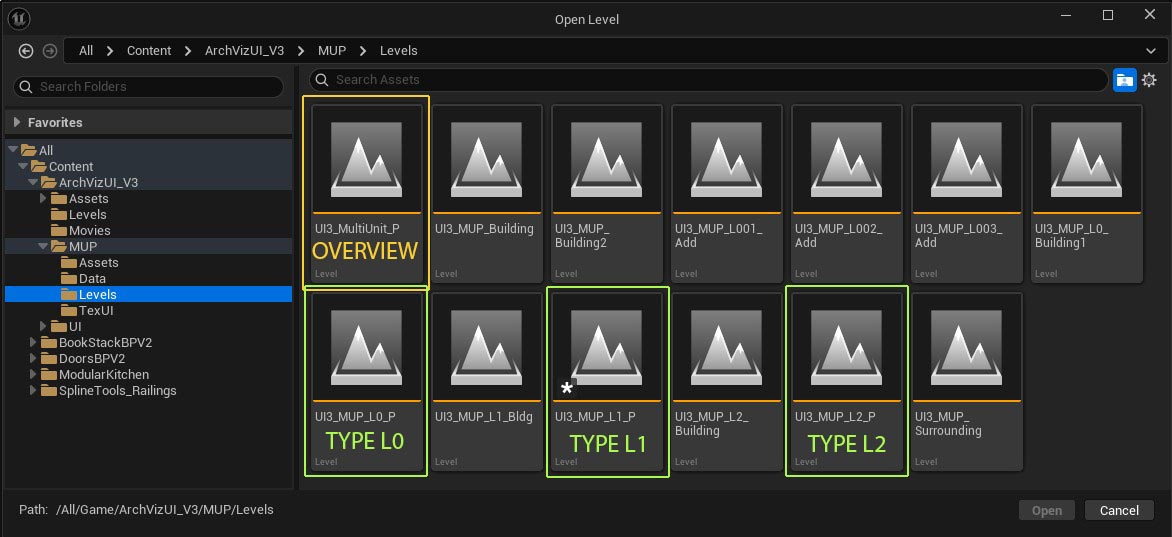Image resolution: width=1172 pixels, height=537 pixels.
Task: Select the Movies folder
Action: click(148, 230)
